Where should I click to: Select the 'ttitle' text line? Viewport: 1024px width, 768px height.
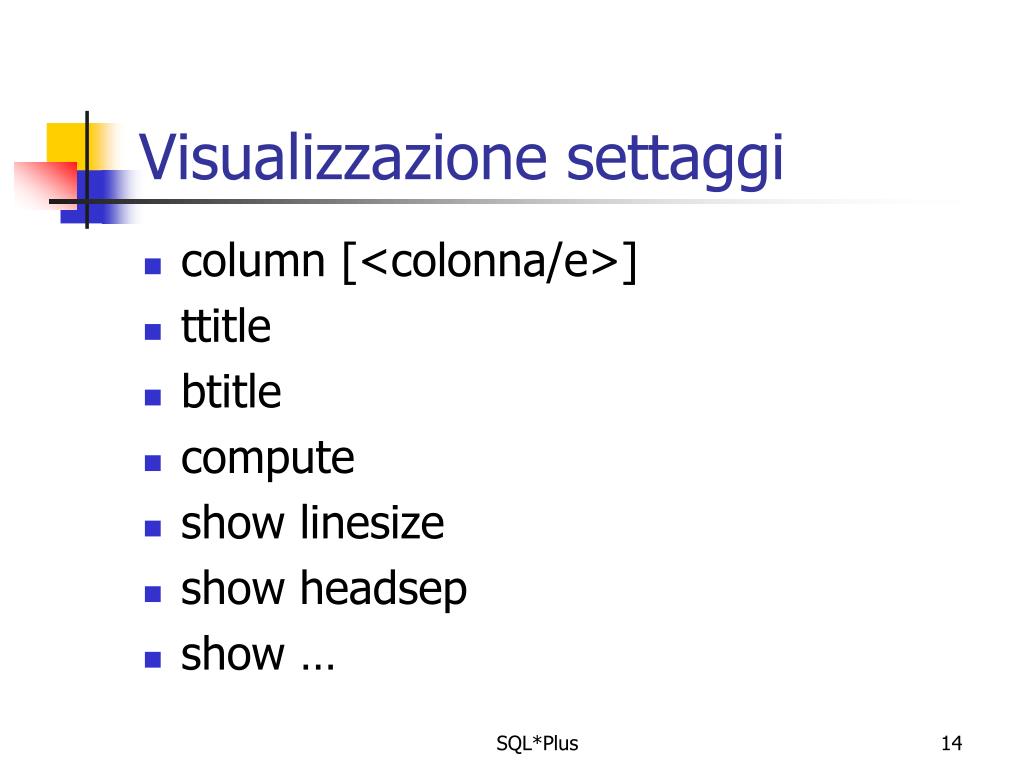click(226, 326)
